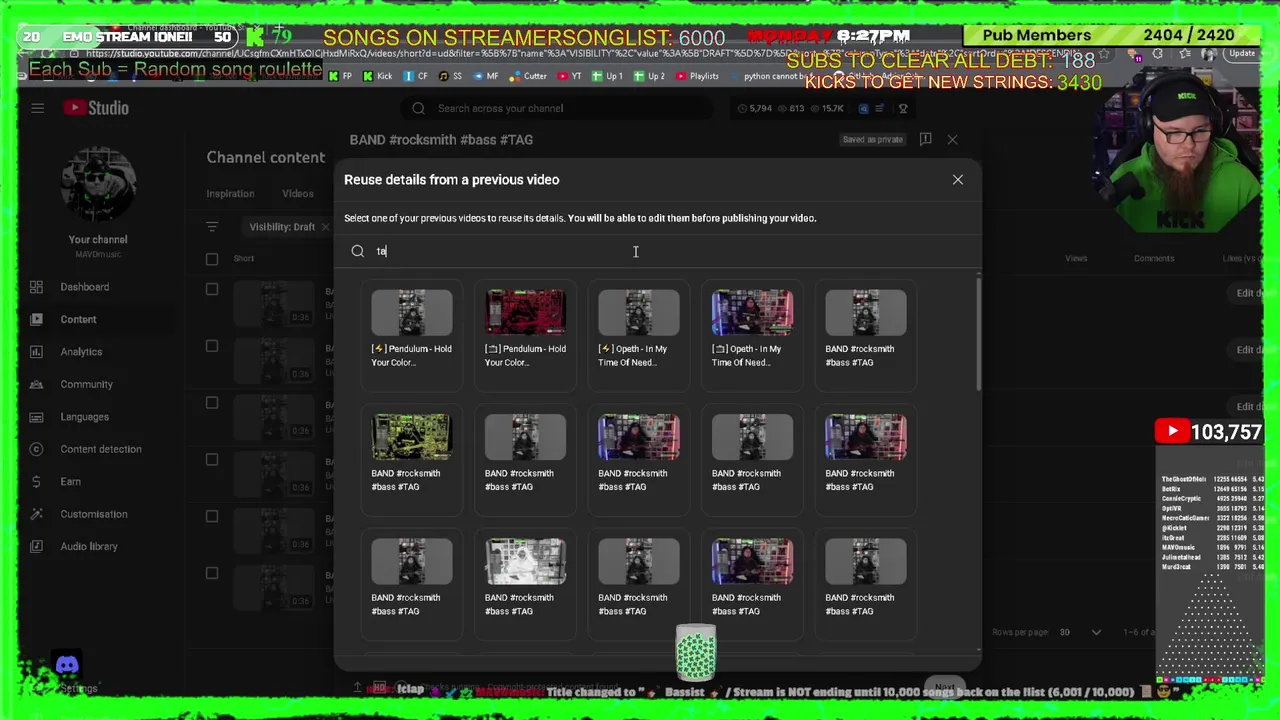Viewport: 1280px width, 720px height.
Task: Open the YT bookmark
Action: click(x=569, y=76)
